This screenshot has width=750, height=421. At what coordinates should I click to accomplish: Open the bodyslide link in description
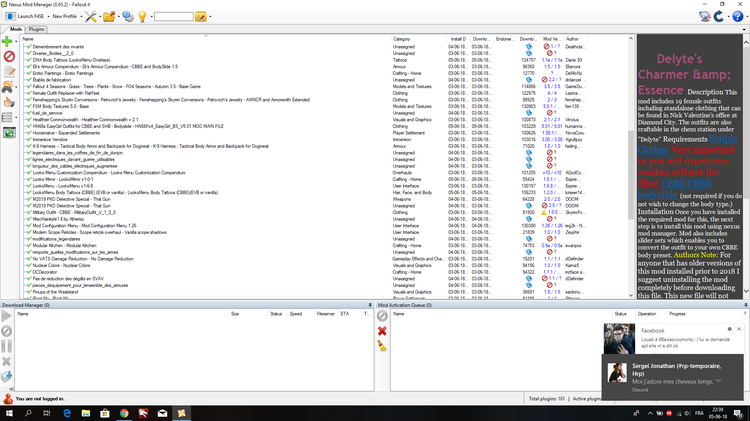(658, 195)
